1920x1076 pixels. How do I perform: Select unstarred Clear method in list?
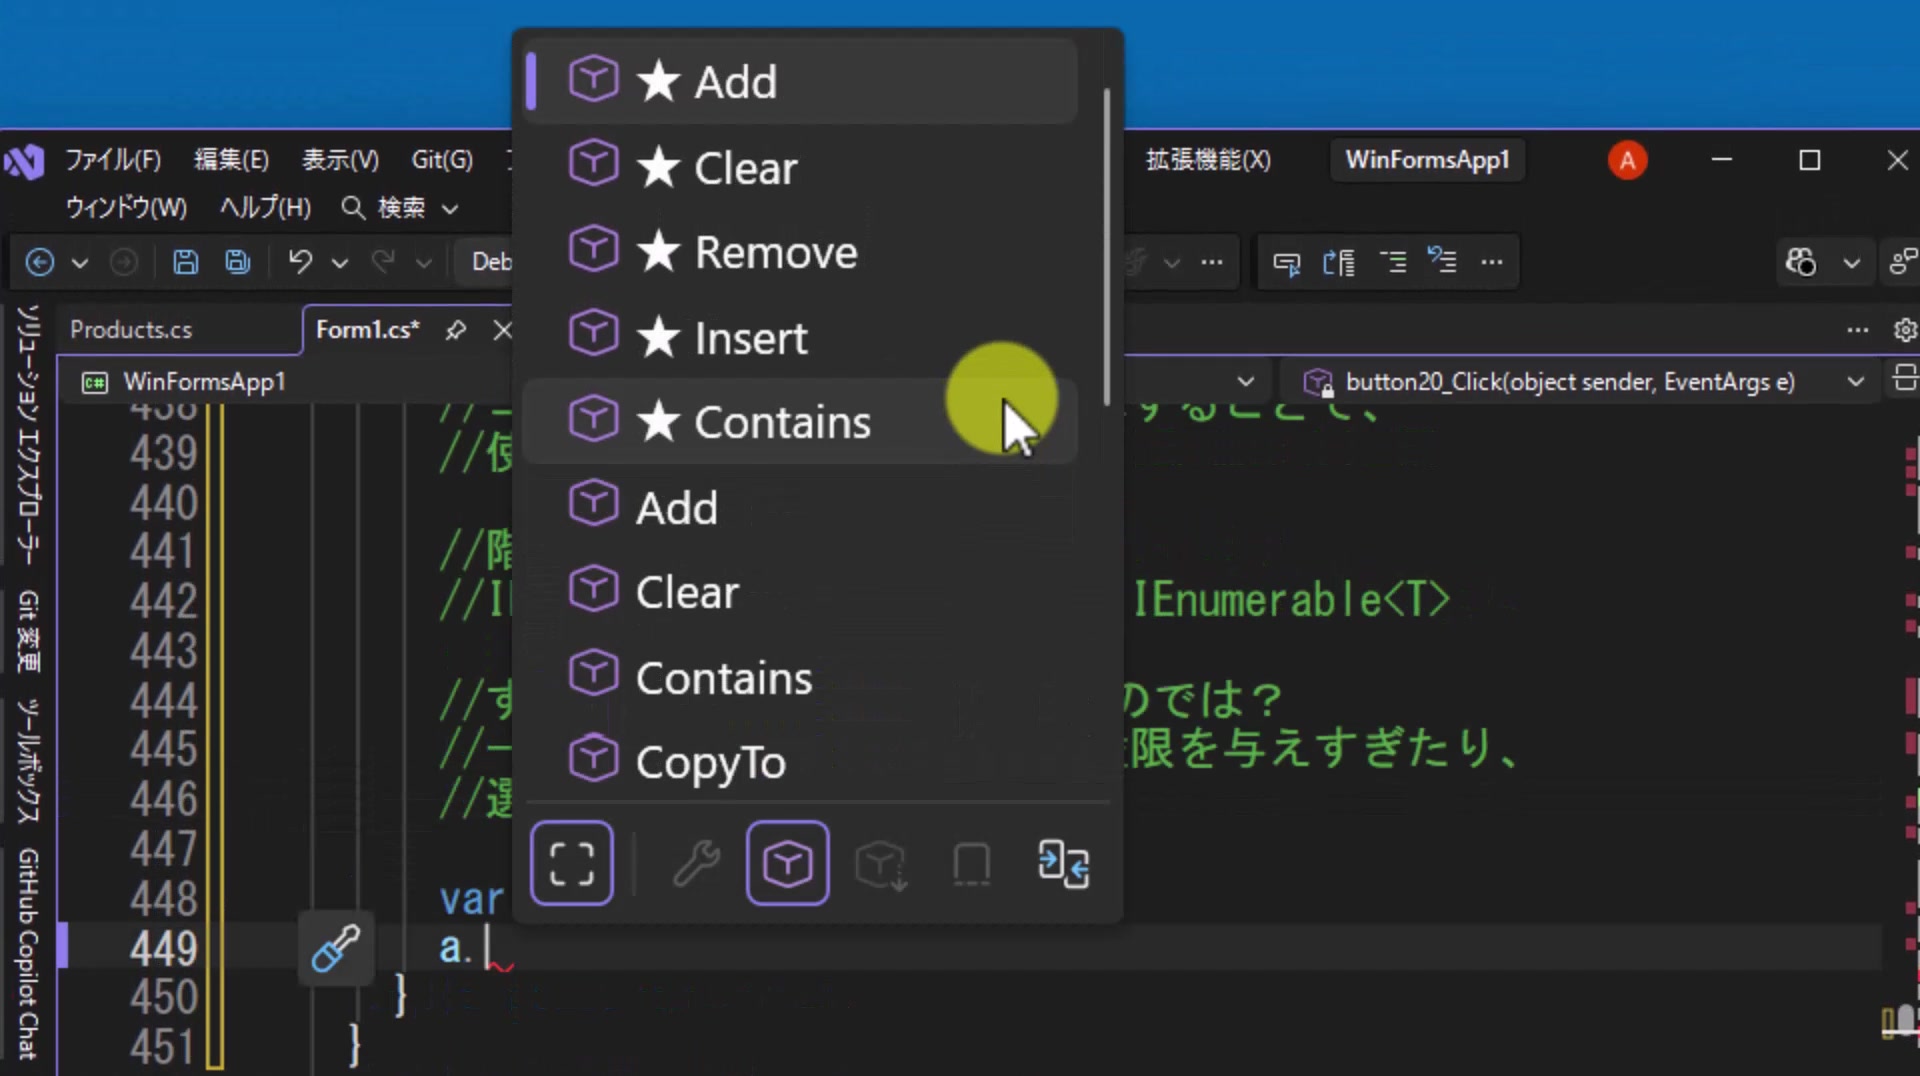[x=800, y=592]
